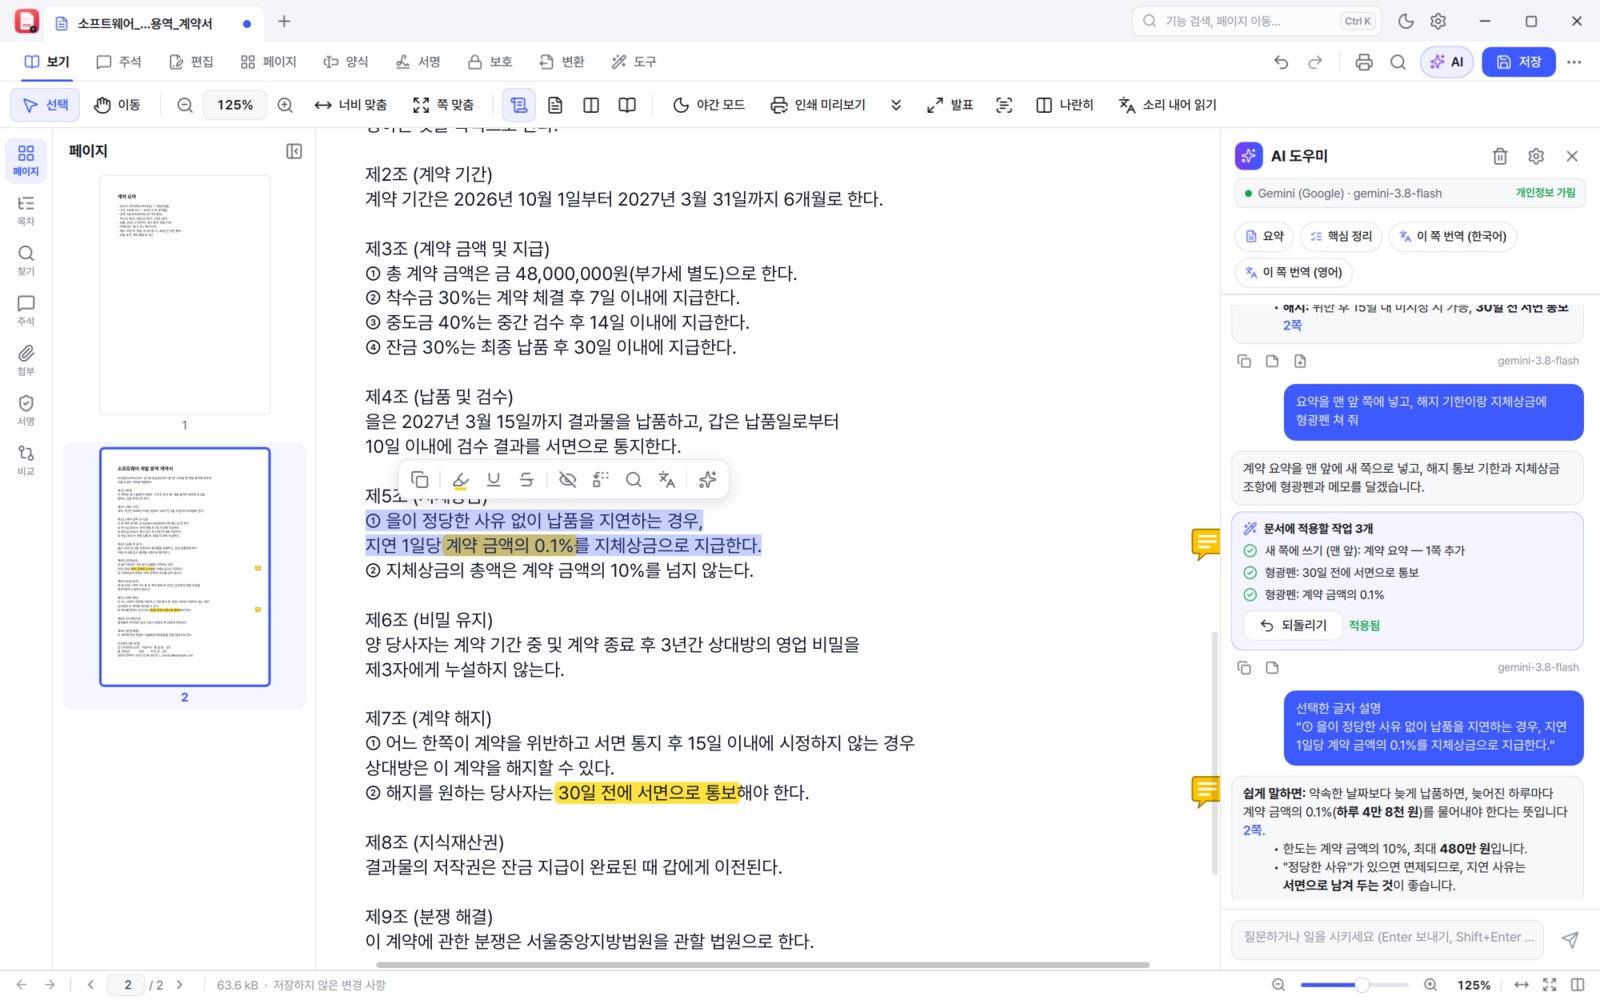
Task: Open the 125% zoom level field
Action: pos(235,105)
